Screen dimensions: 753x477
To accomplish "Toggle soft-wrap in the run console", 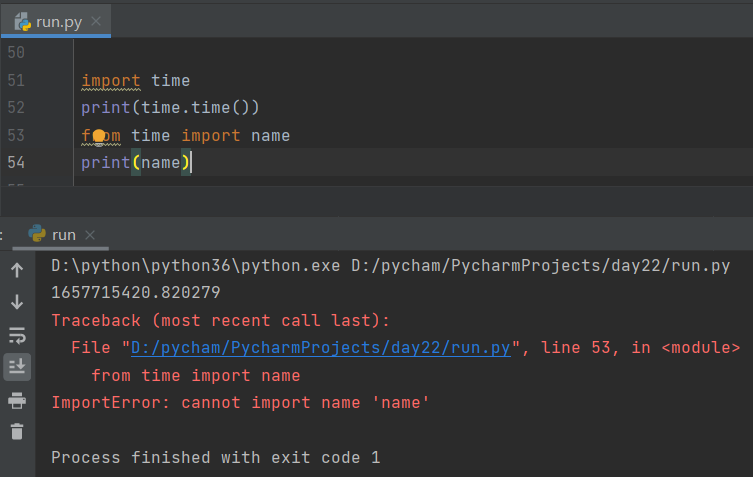I will tap(17, 334).
